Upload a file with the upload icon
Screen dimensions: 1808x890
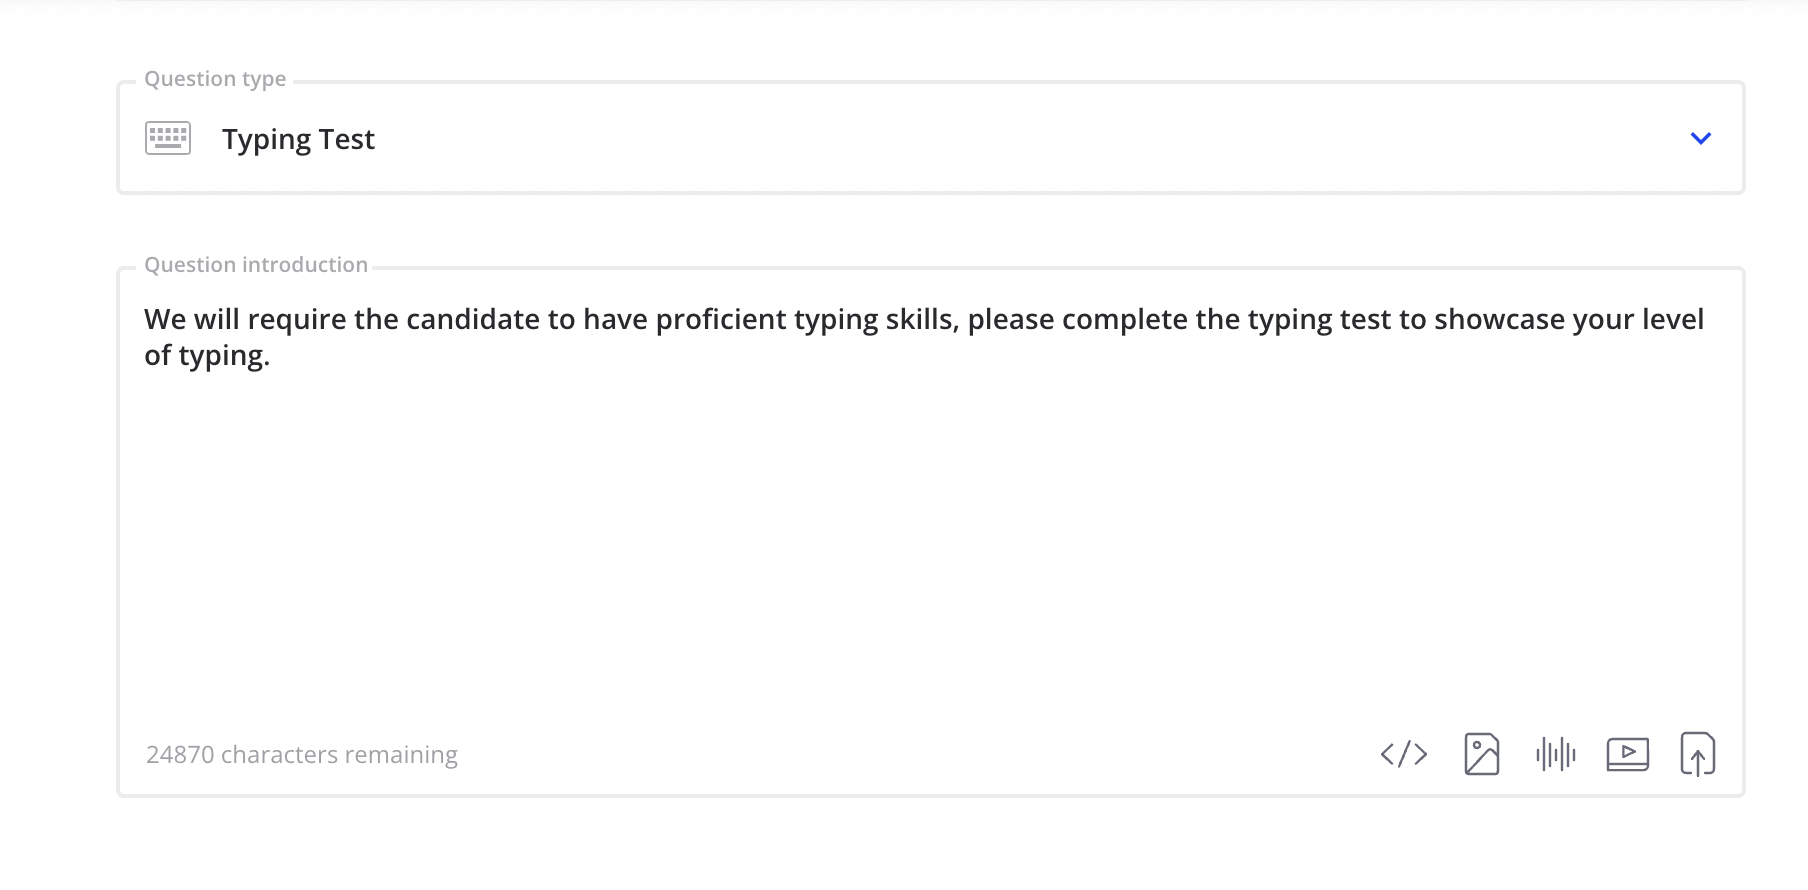(1698, 754)
